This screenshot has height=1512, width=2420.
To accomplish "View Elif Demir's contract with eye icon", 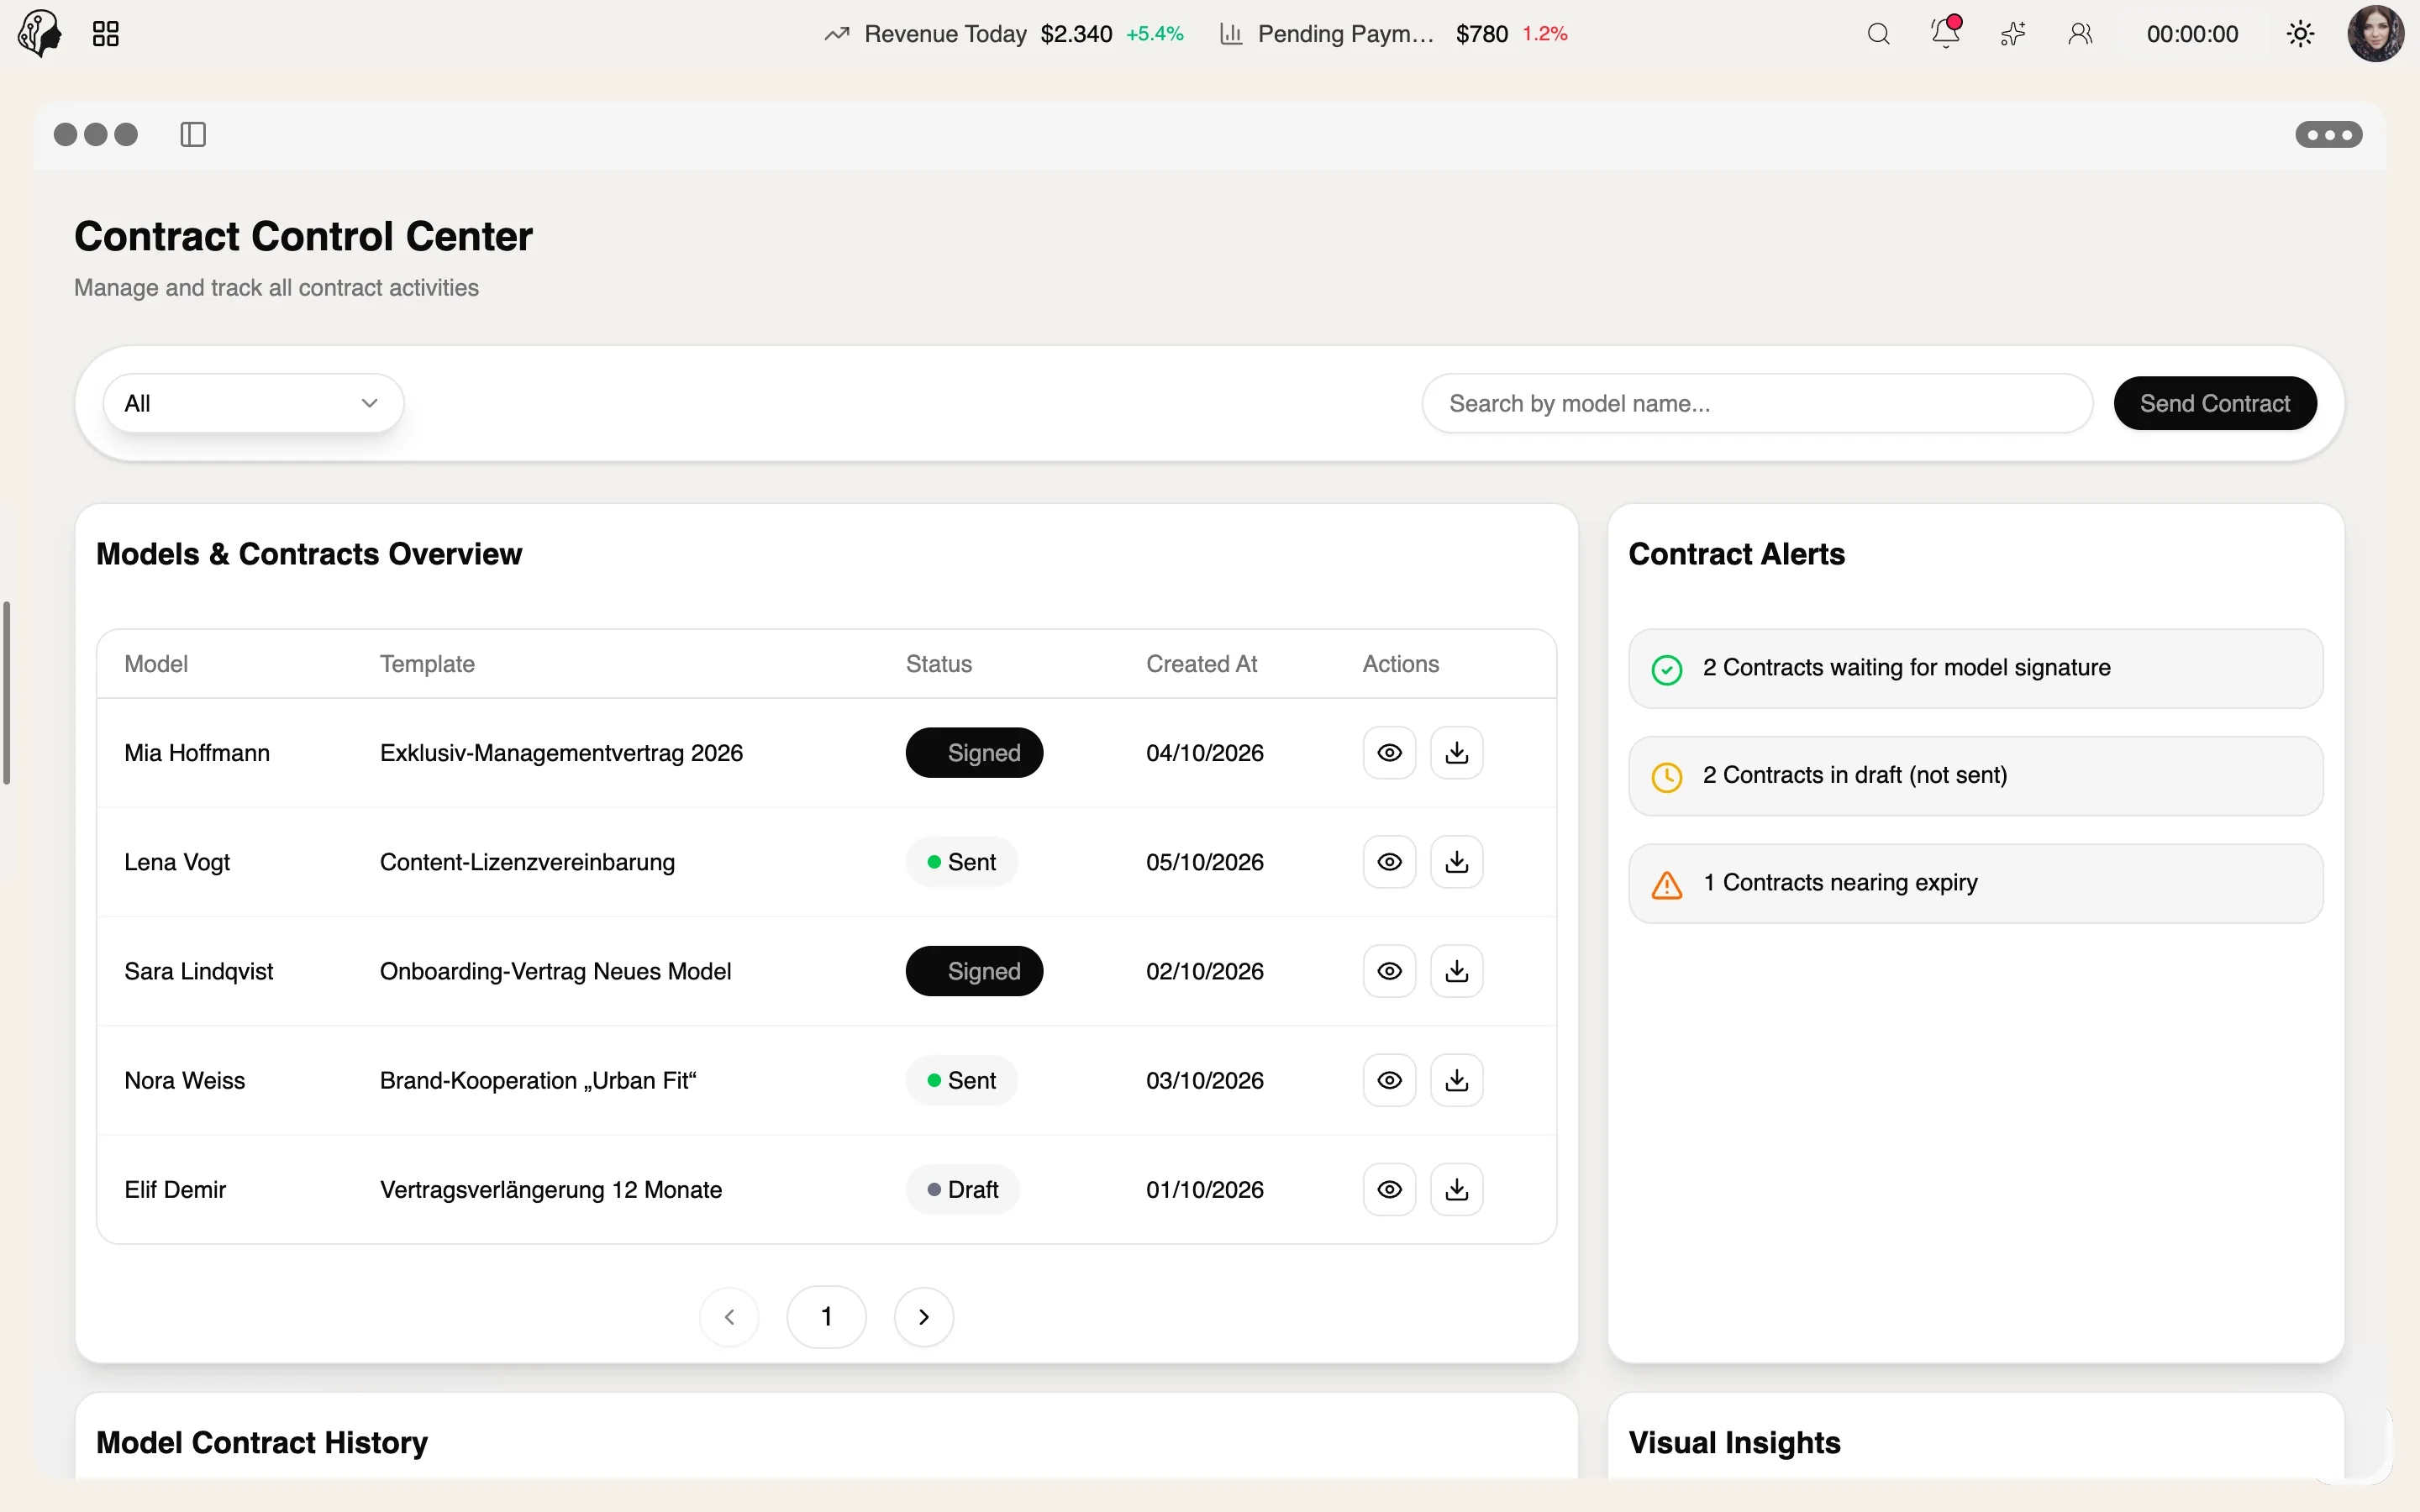I will (x=1389, y=1189).
